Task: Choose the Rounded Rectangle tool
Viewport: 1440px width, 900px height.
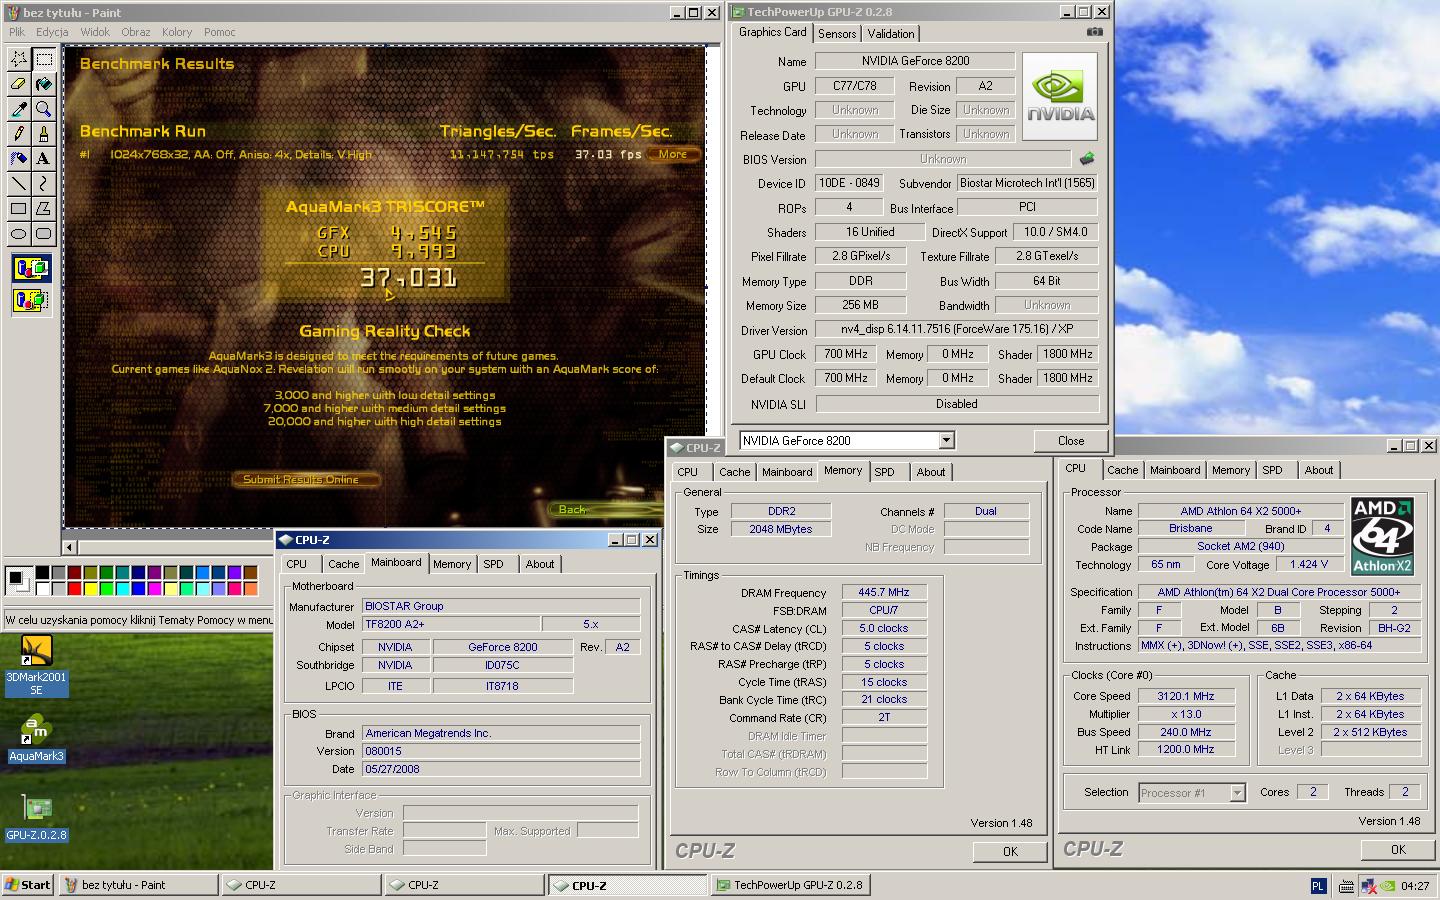Action: pyautogui.click(x=43, y=234)
